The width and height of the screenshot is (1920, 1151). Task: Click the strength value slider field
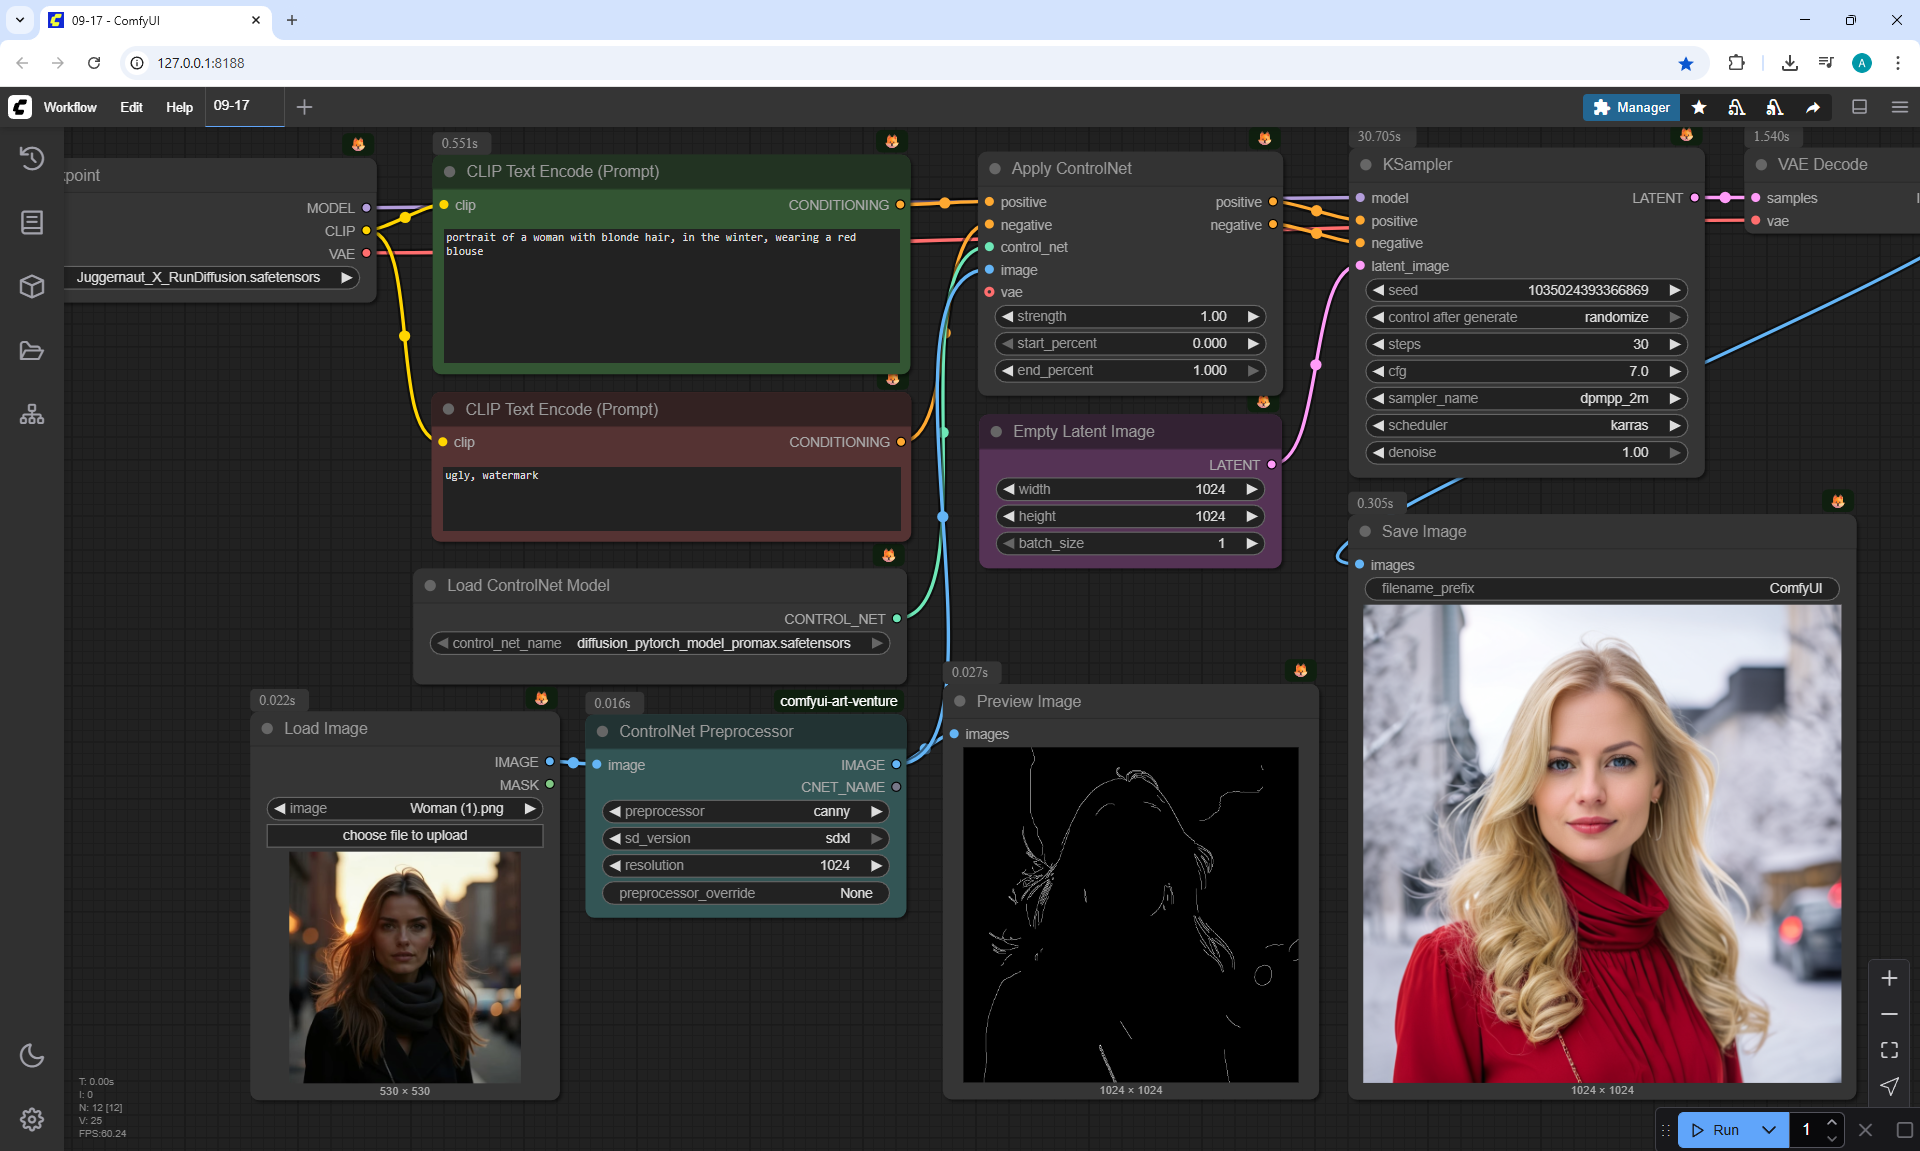pos(1130,316)
